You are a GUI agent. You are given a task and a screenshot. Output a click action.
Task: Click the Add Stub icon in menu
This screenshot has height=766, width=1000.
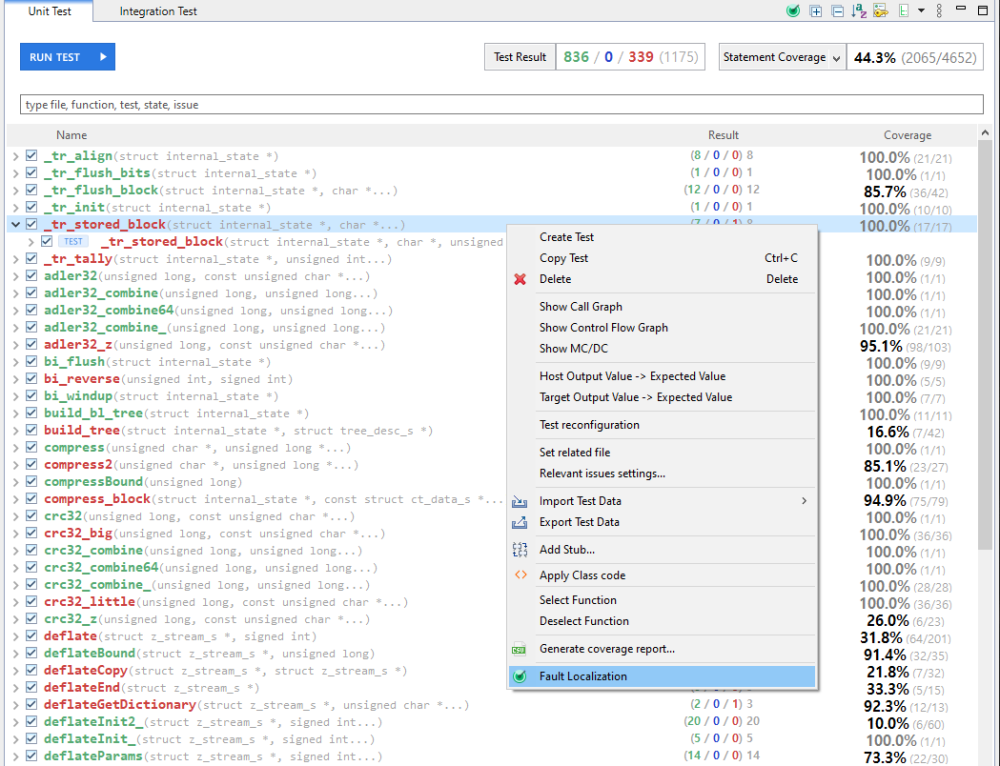pos(520,549)
